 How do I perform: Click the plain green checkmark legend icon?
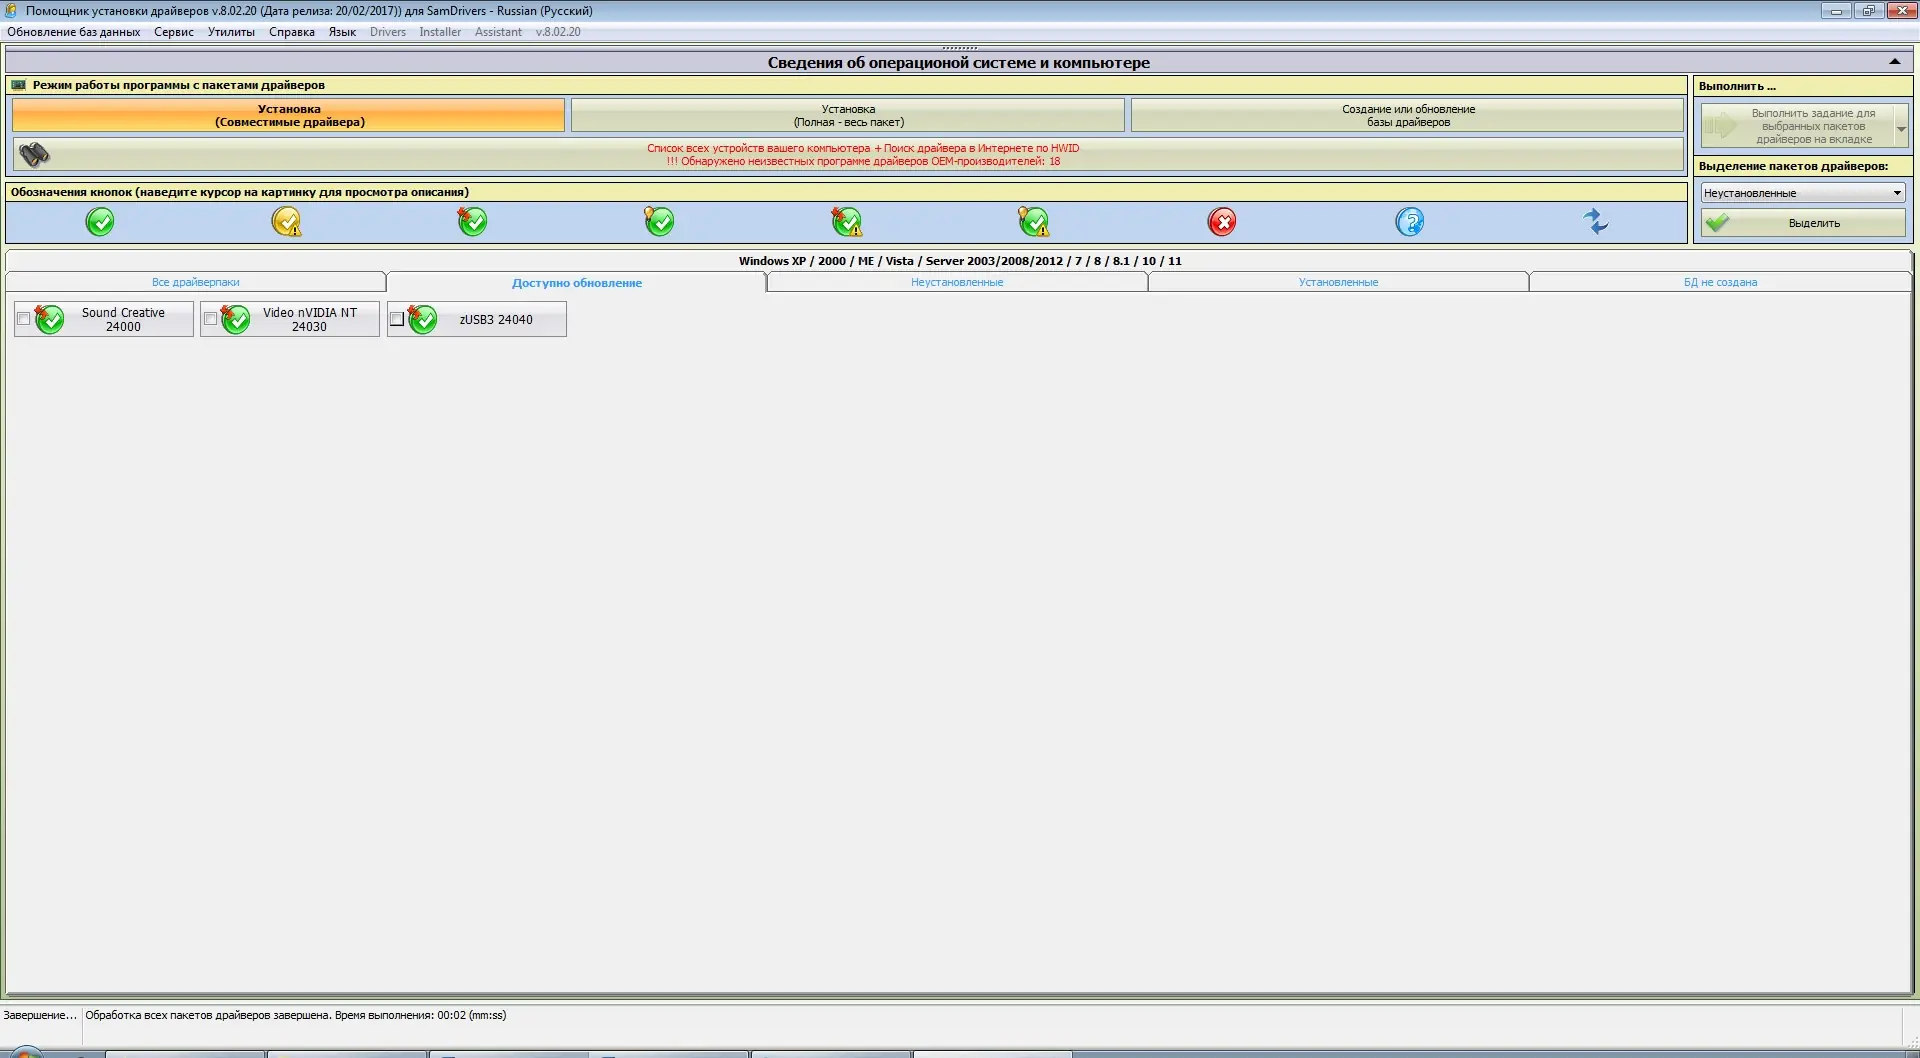coord(100,221)
